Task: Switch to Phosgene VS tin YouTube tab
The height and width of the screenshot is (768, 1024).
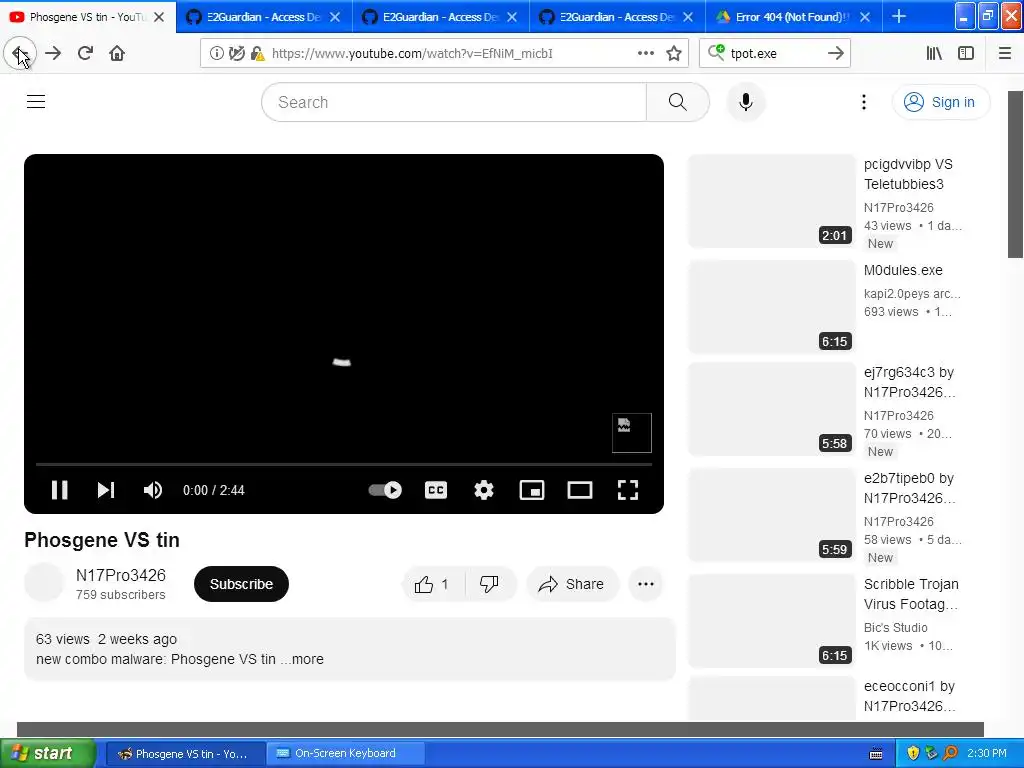Action: click(x=88, y=17)
